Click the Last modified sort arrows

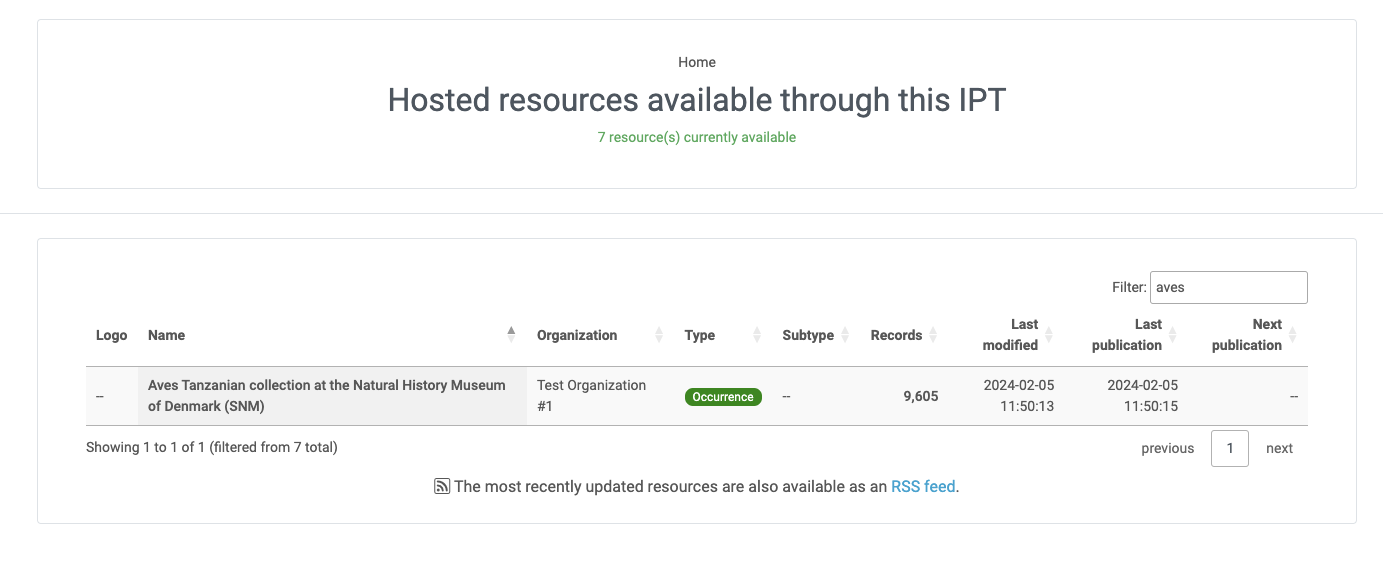pos(1049,335)
